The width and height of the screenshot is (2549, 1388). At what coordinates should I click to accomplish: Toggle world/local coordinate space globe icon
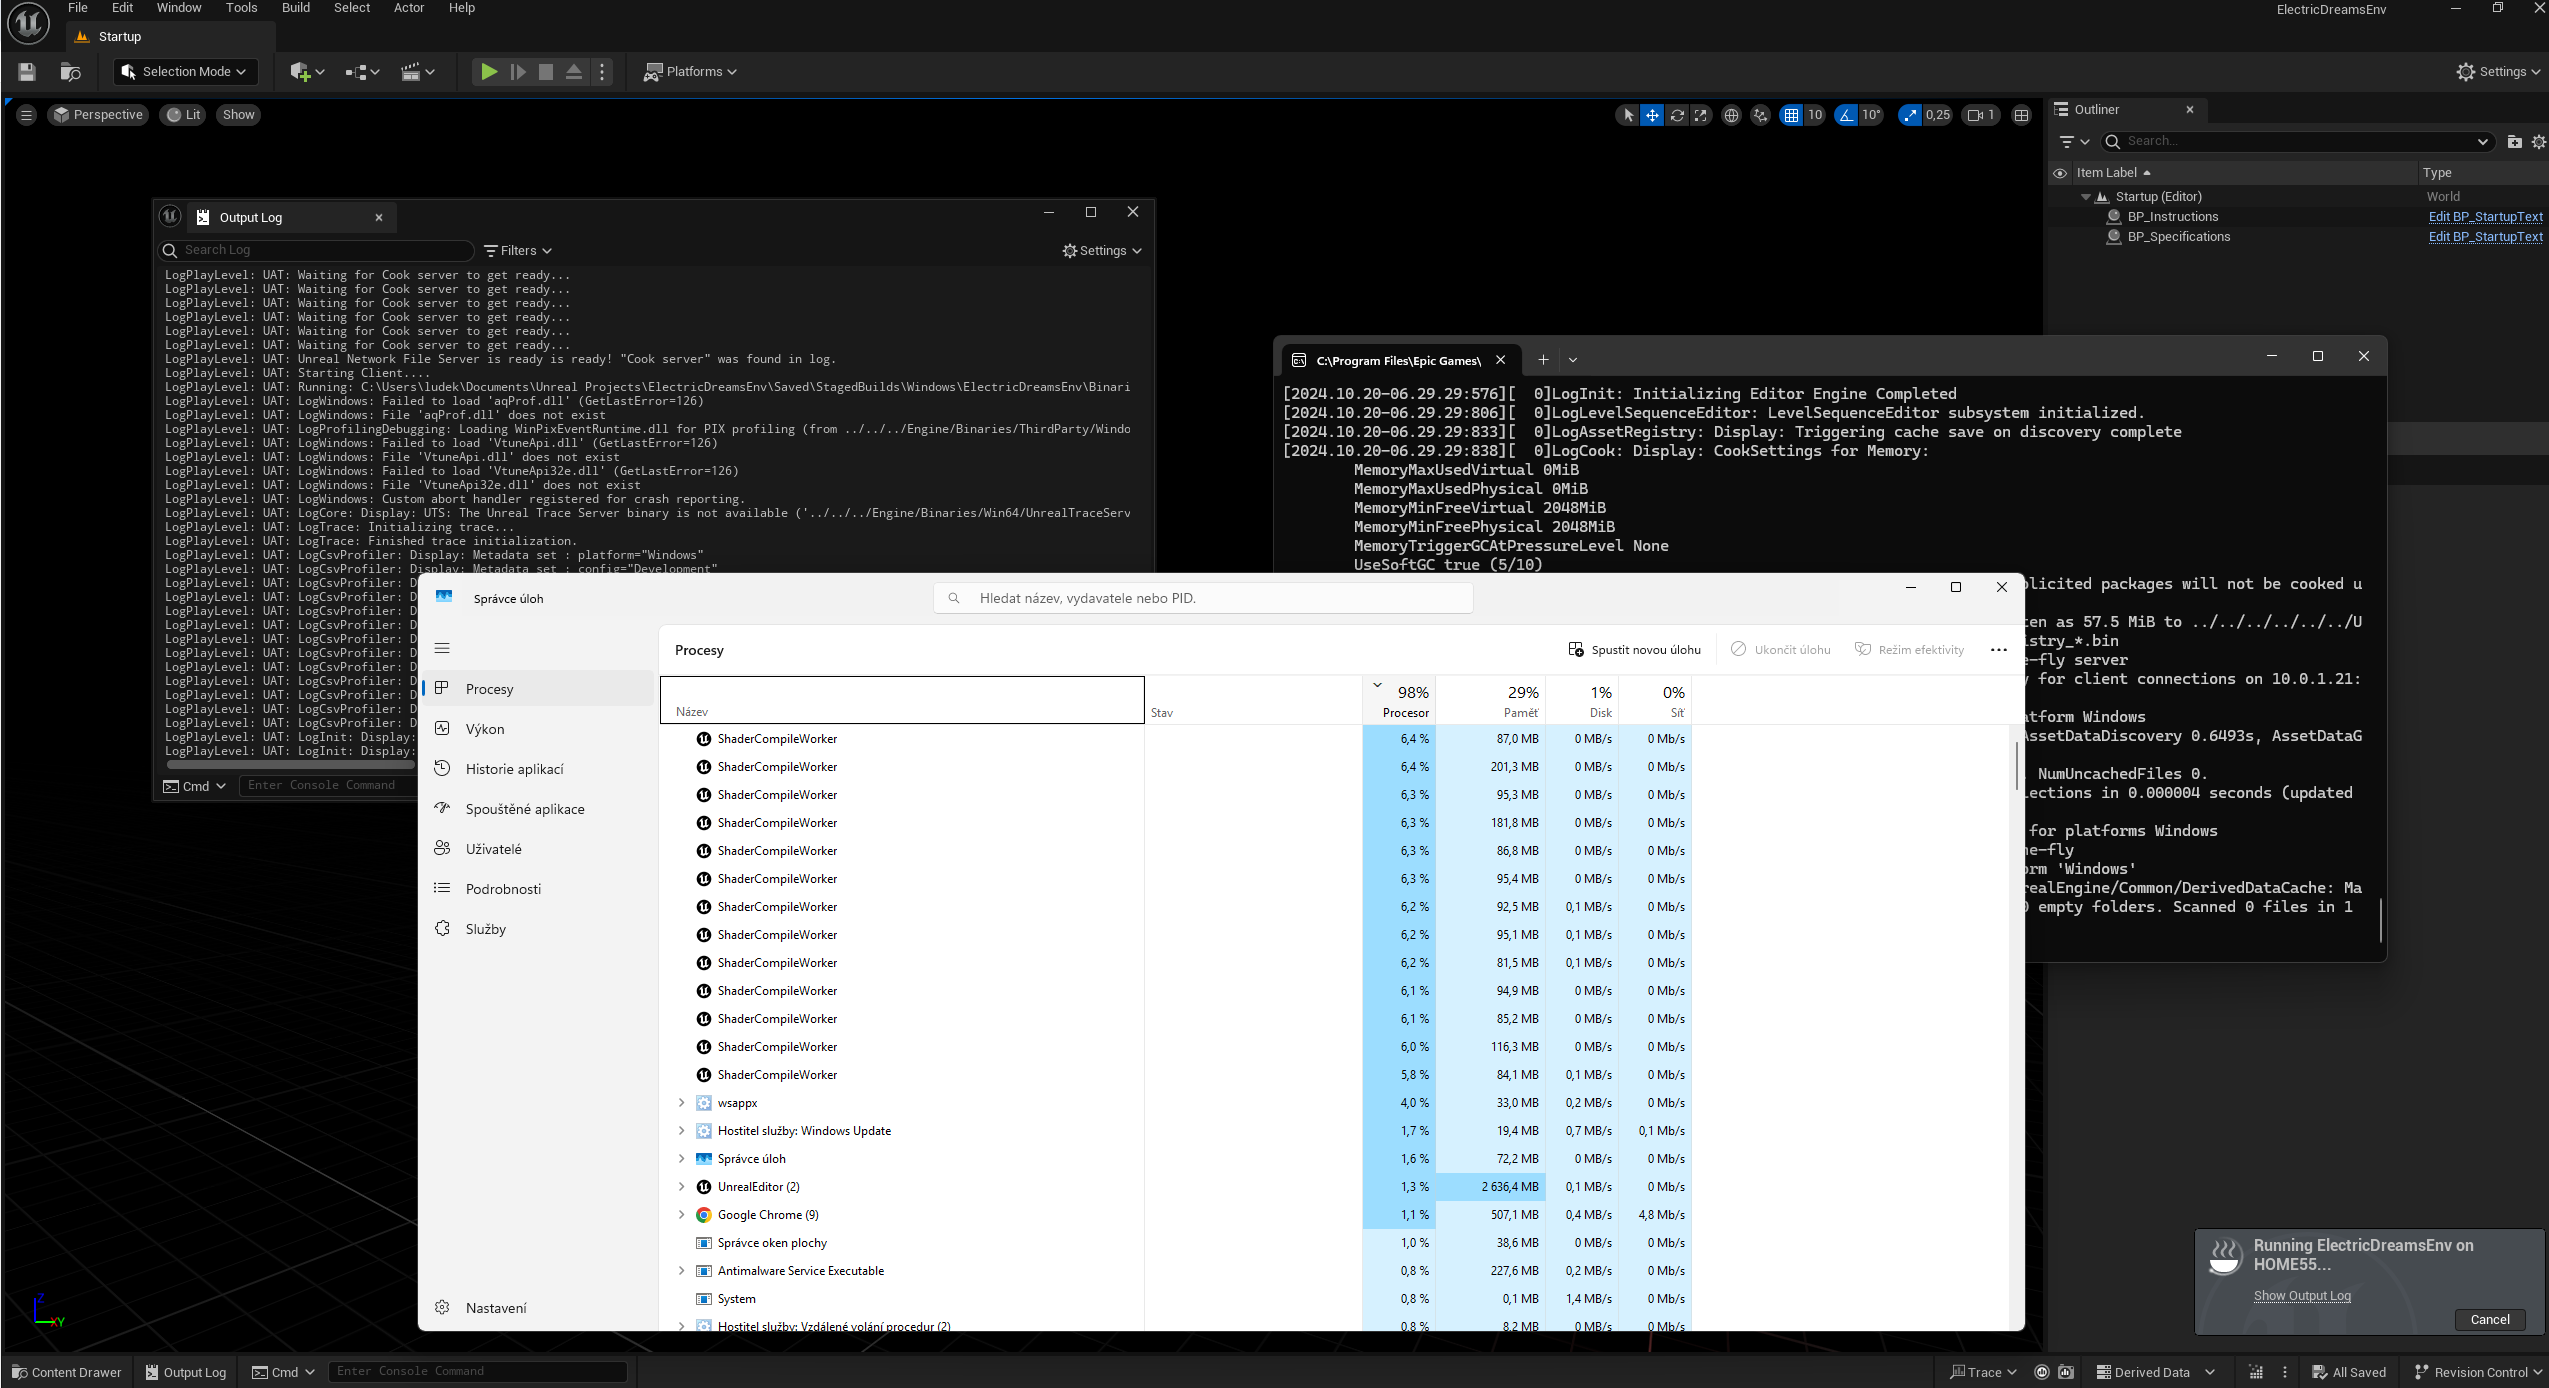pos(1731,115)
